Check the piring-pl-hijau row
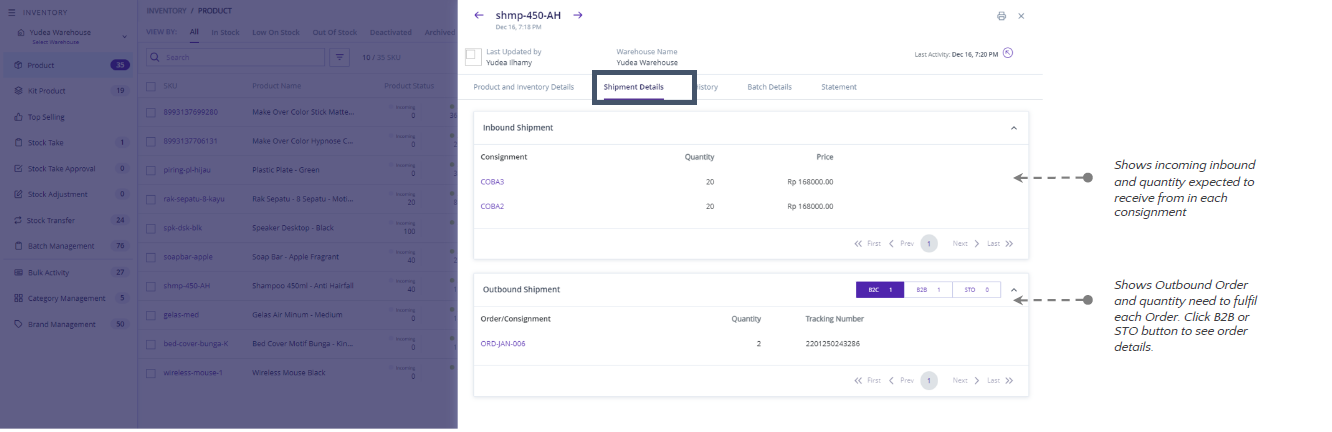Image resolution: width=1332 pixels, height=432 pixels. tap(151, 170)
